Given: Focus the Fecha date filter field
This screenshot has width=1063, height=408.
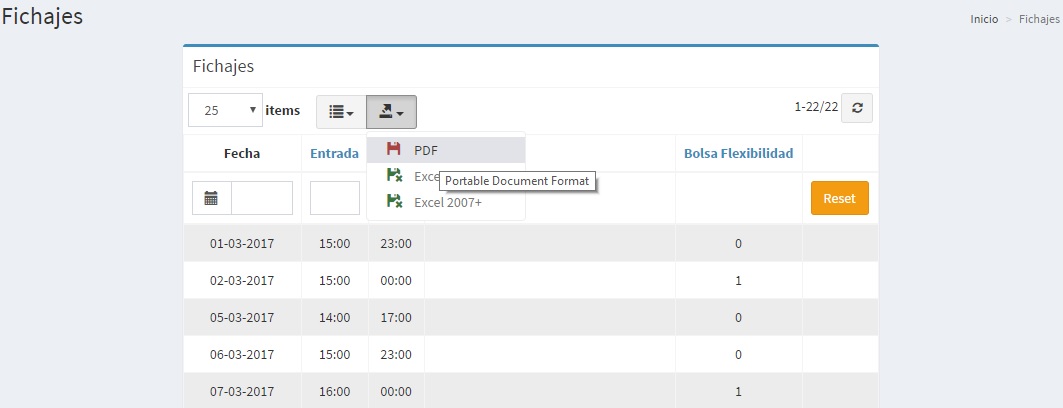Looking at the screenshot, I should coord(262,198).
